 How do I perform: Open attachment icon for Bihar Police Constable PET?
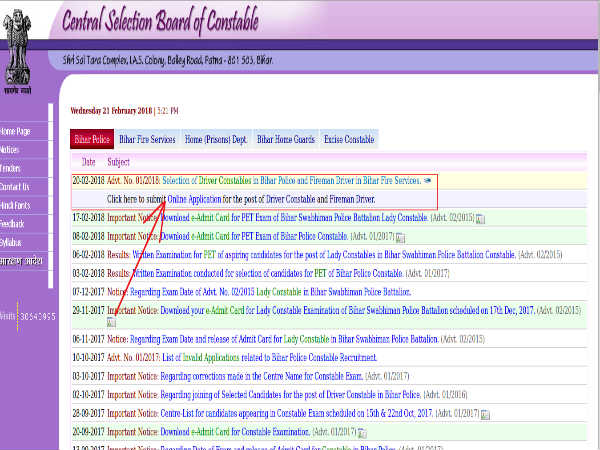point(400,238)
